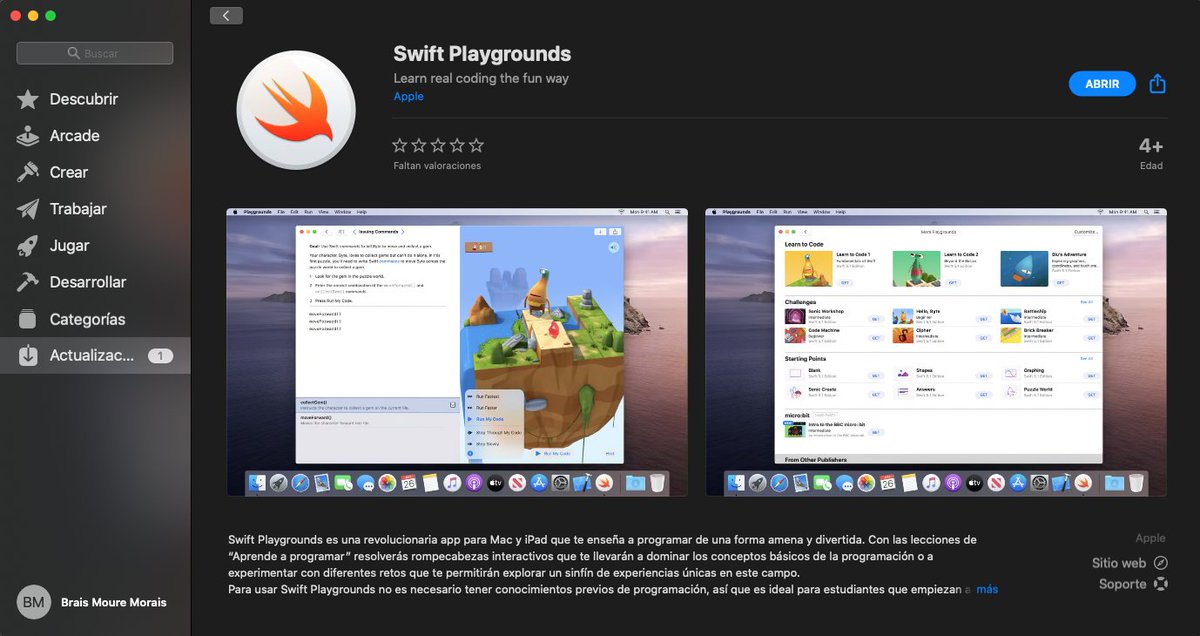
Task: Open the Categorías sidebar section
Action: pos(95,319)
